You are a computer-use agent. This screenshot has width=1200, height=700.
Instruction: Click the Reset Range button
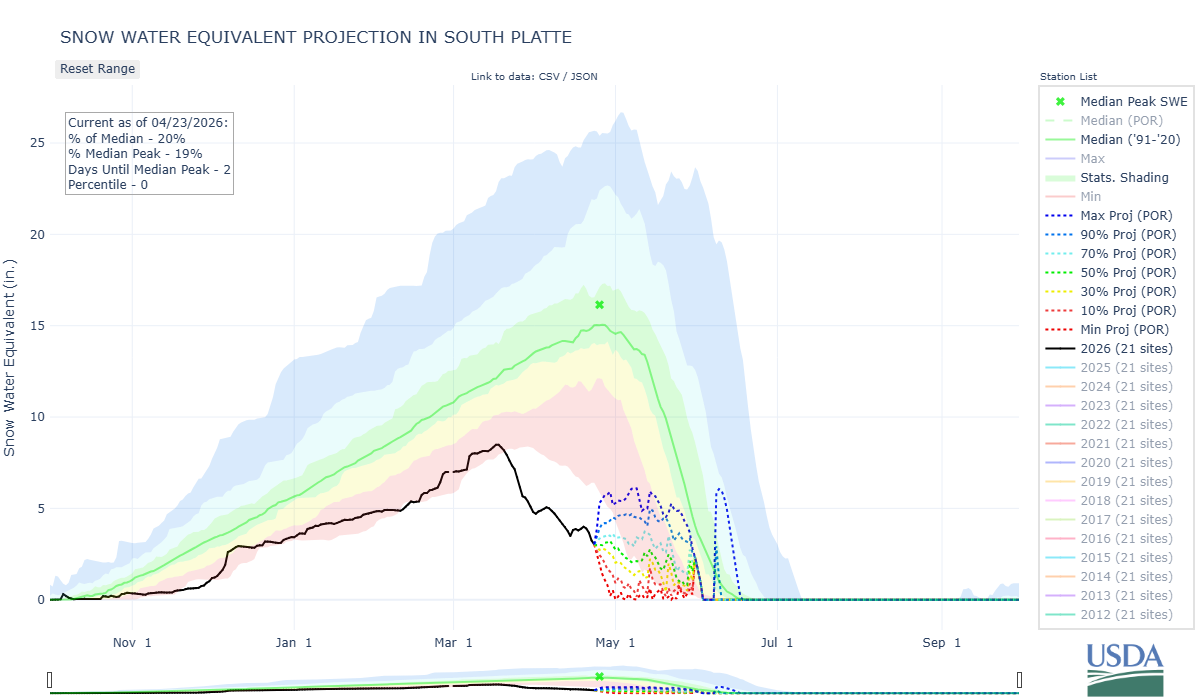[x=97, y=68]
